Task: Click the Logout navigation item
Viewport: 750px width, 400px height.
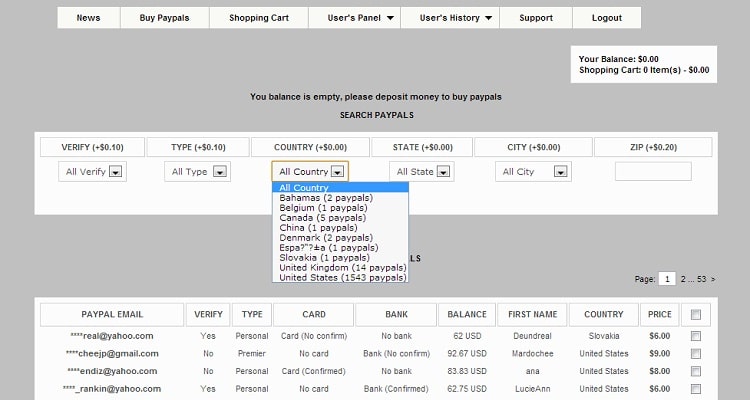Action: [607, 18]
